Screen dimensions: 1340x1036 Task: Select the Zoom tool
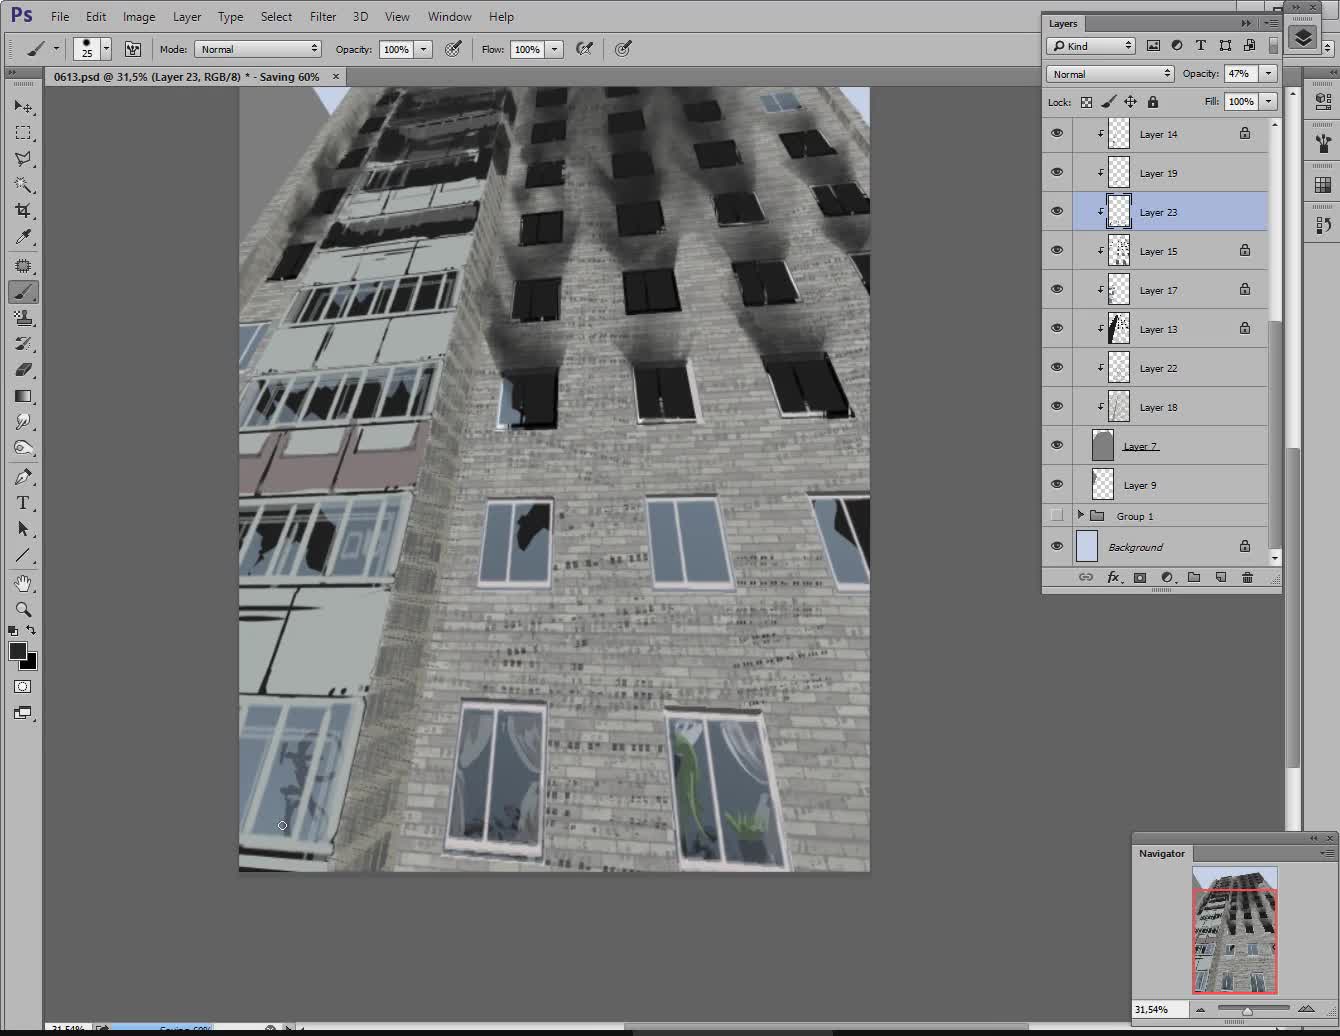pos(23,610)
